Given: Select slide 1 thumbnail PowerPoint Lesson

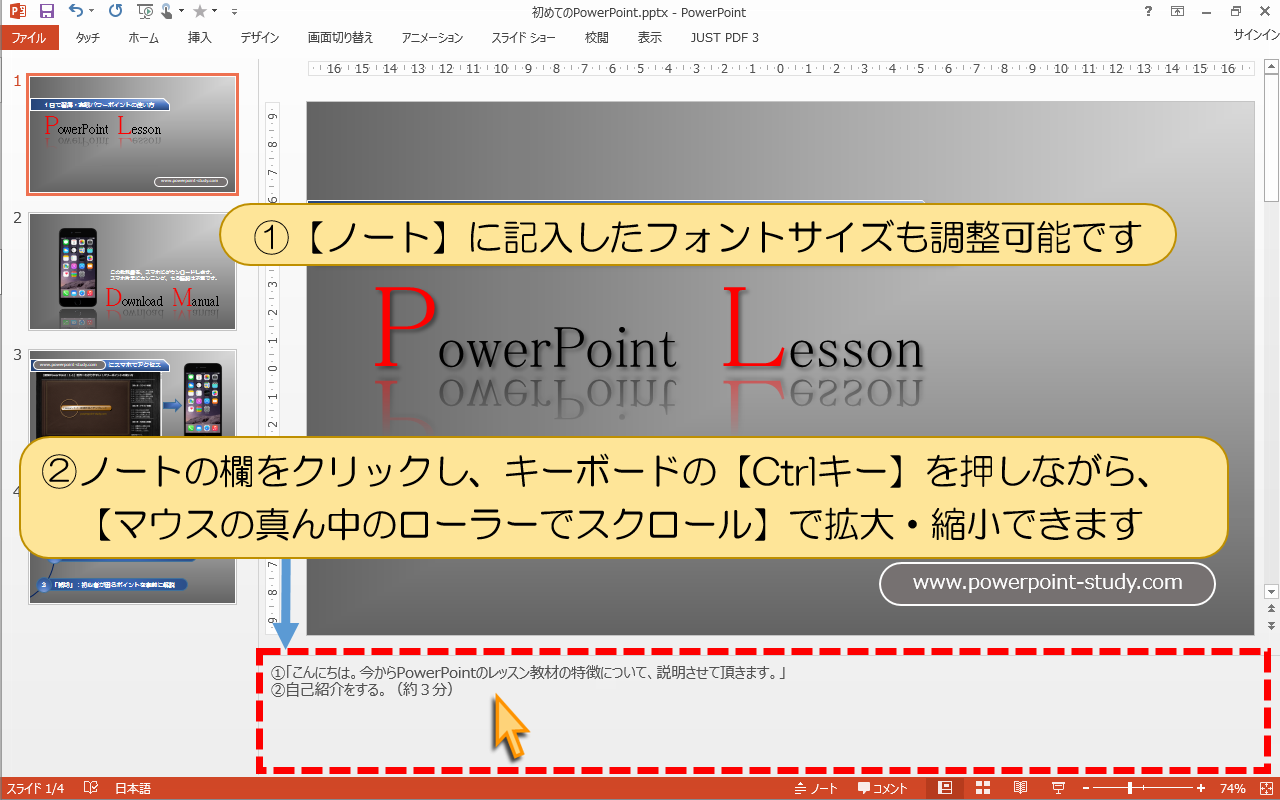Looking at the screenshot, I should (x=133, y=134).
